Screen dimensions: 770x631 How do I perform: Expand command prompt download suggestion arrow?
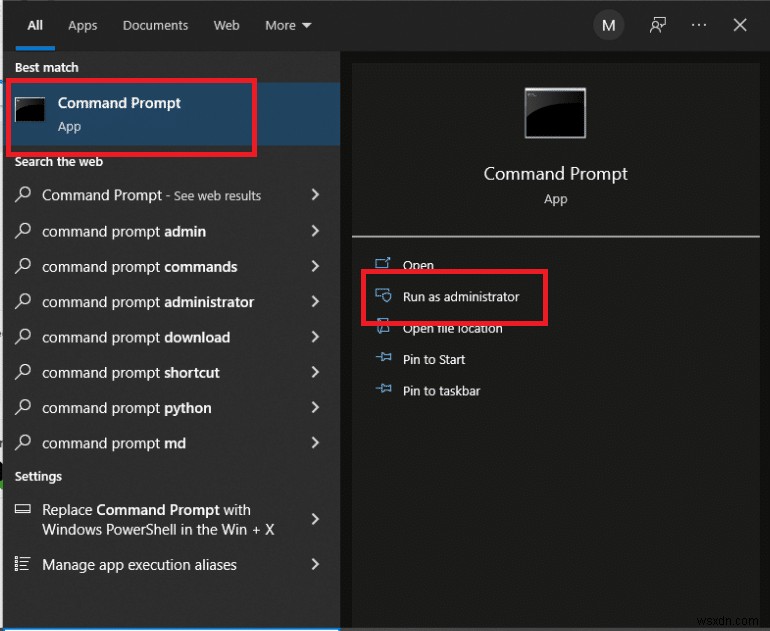(315, 337)
